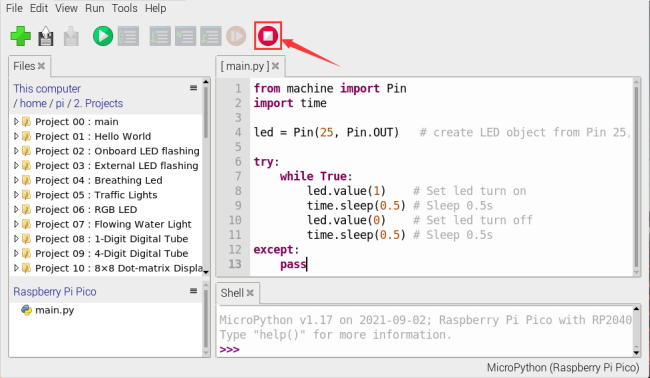The height and width of the screenshot is (378, 650).
Task: Open Raspberry Pi Pico panel hamburger menu
Action: point(193,291)
